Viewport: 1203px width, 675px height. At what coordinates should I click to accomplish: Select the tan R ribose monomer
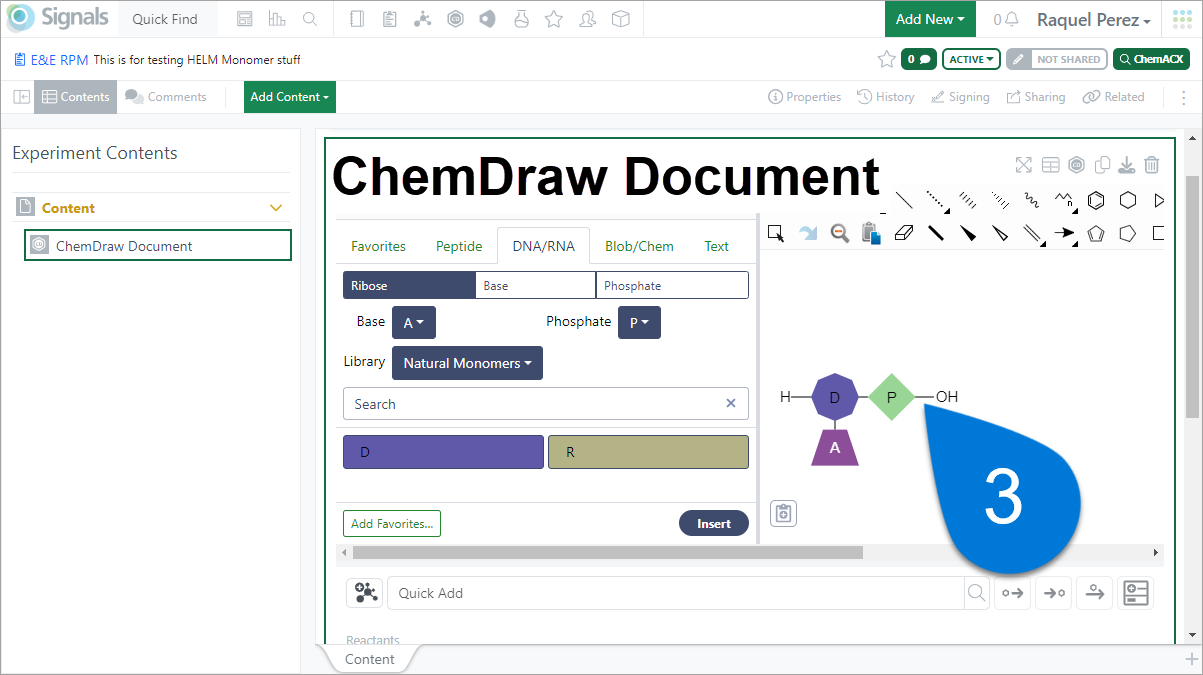pyautogui.click(x=648, y=452)
